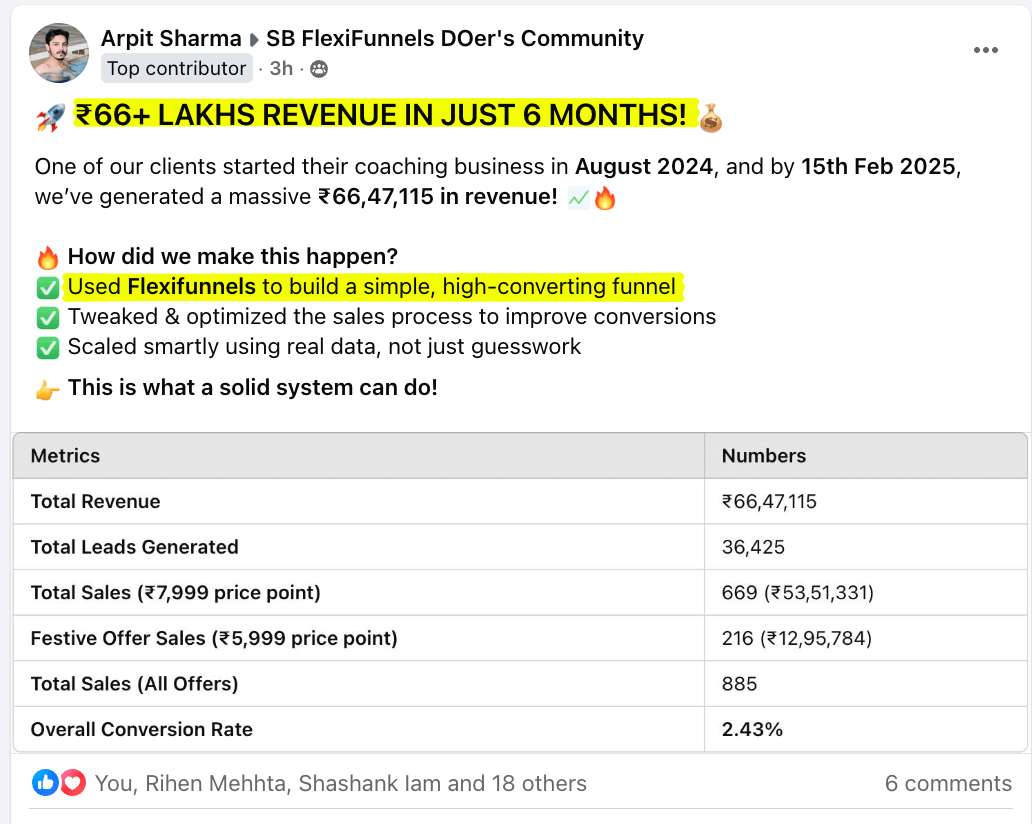Open the SB FlexiFunnels DOer's Community group
This screenshot has width=1032, height=824.
coord(453,39)
